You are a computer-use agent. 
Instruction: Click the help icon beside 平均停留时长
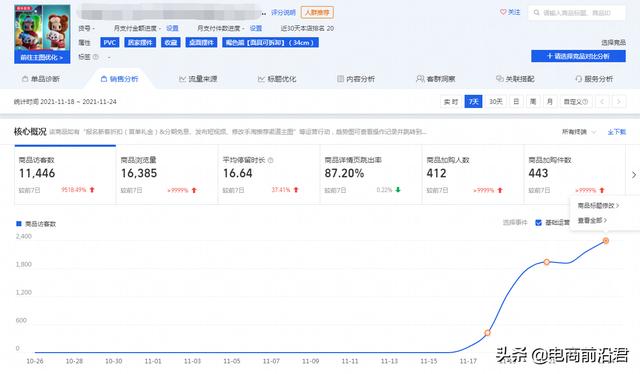point(270,160)
